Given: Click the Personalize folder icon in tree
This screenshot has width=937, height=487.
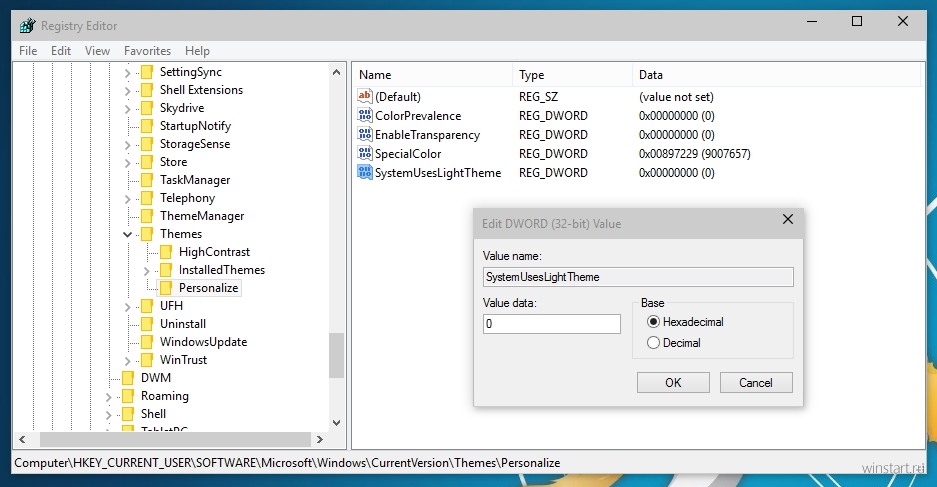Looking at the screenshot, I should pos(166,288).
